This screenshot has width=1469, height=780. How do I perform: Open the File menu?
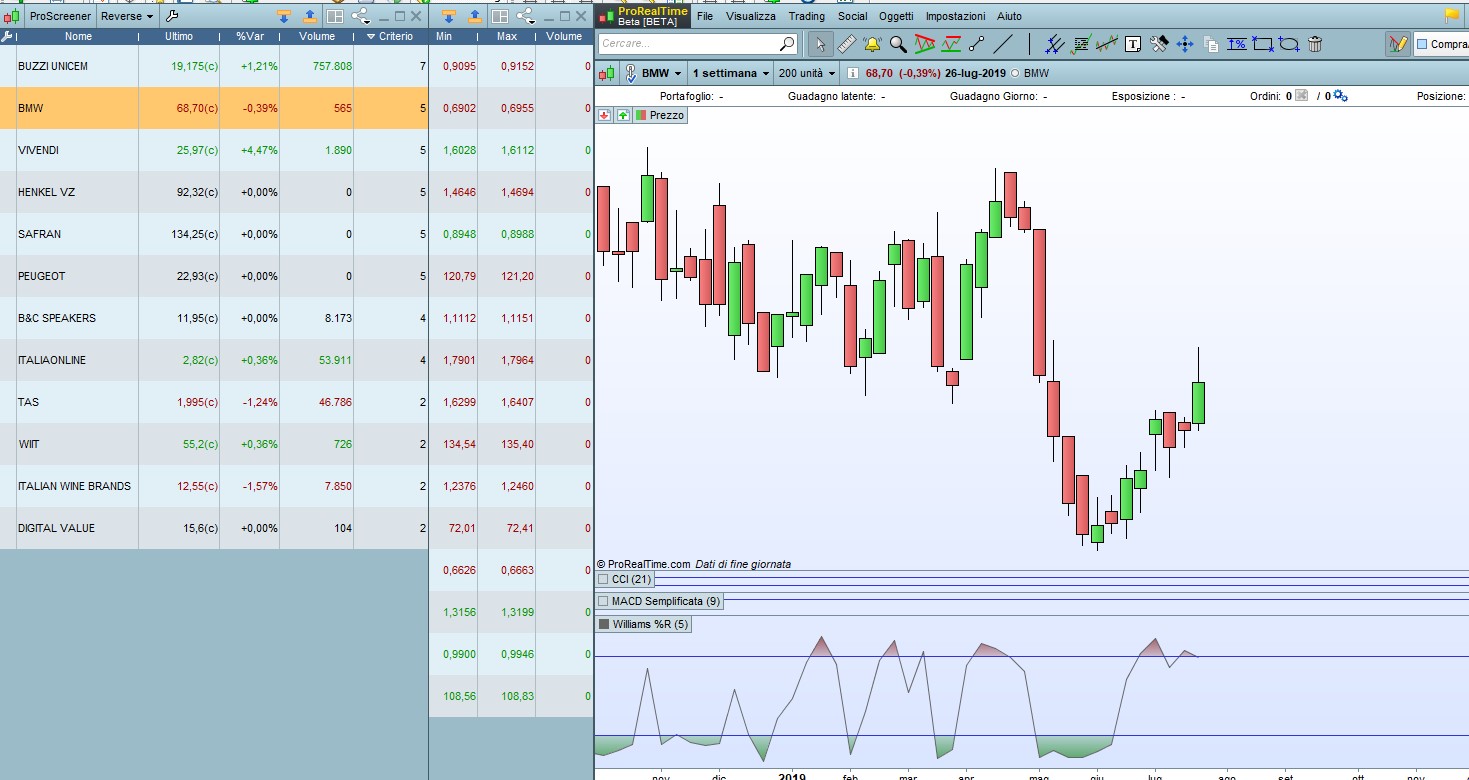(705, 16)
